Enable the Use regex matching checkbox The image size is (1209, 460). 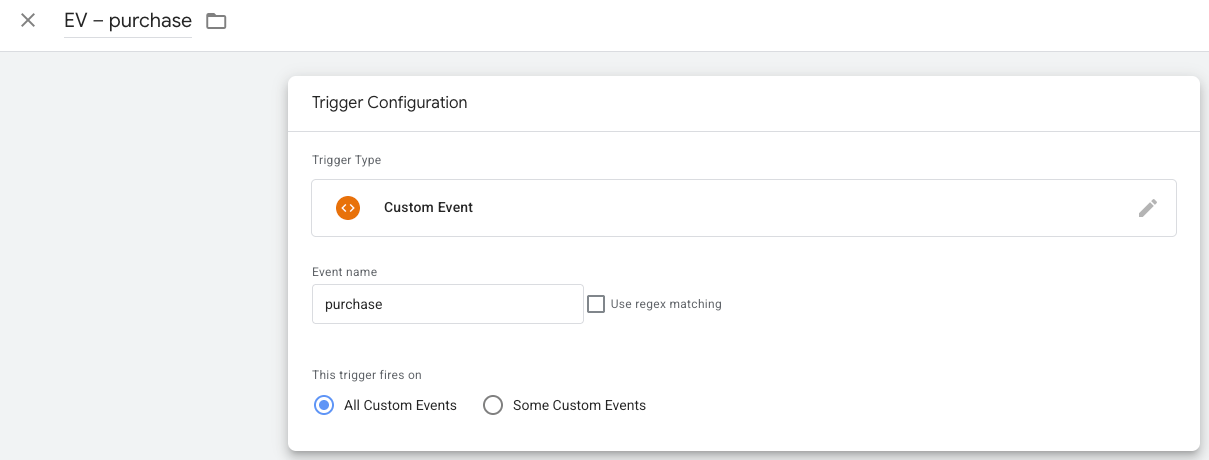pos(596,304)
